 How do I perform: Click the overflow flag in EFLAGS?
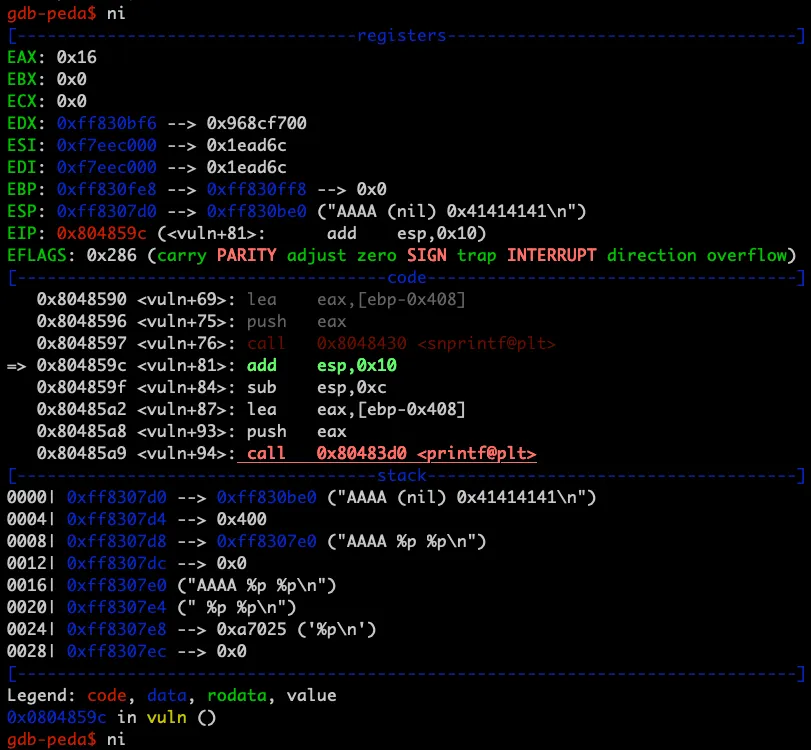(x=746, y=256)
